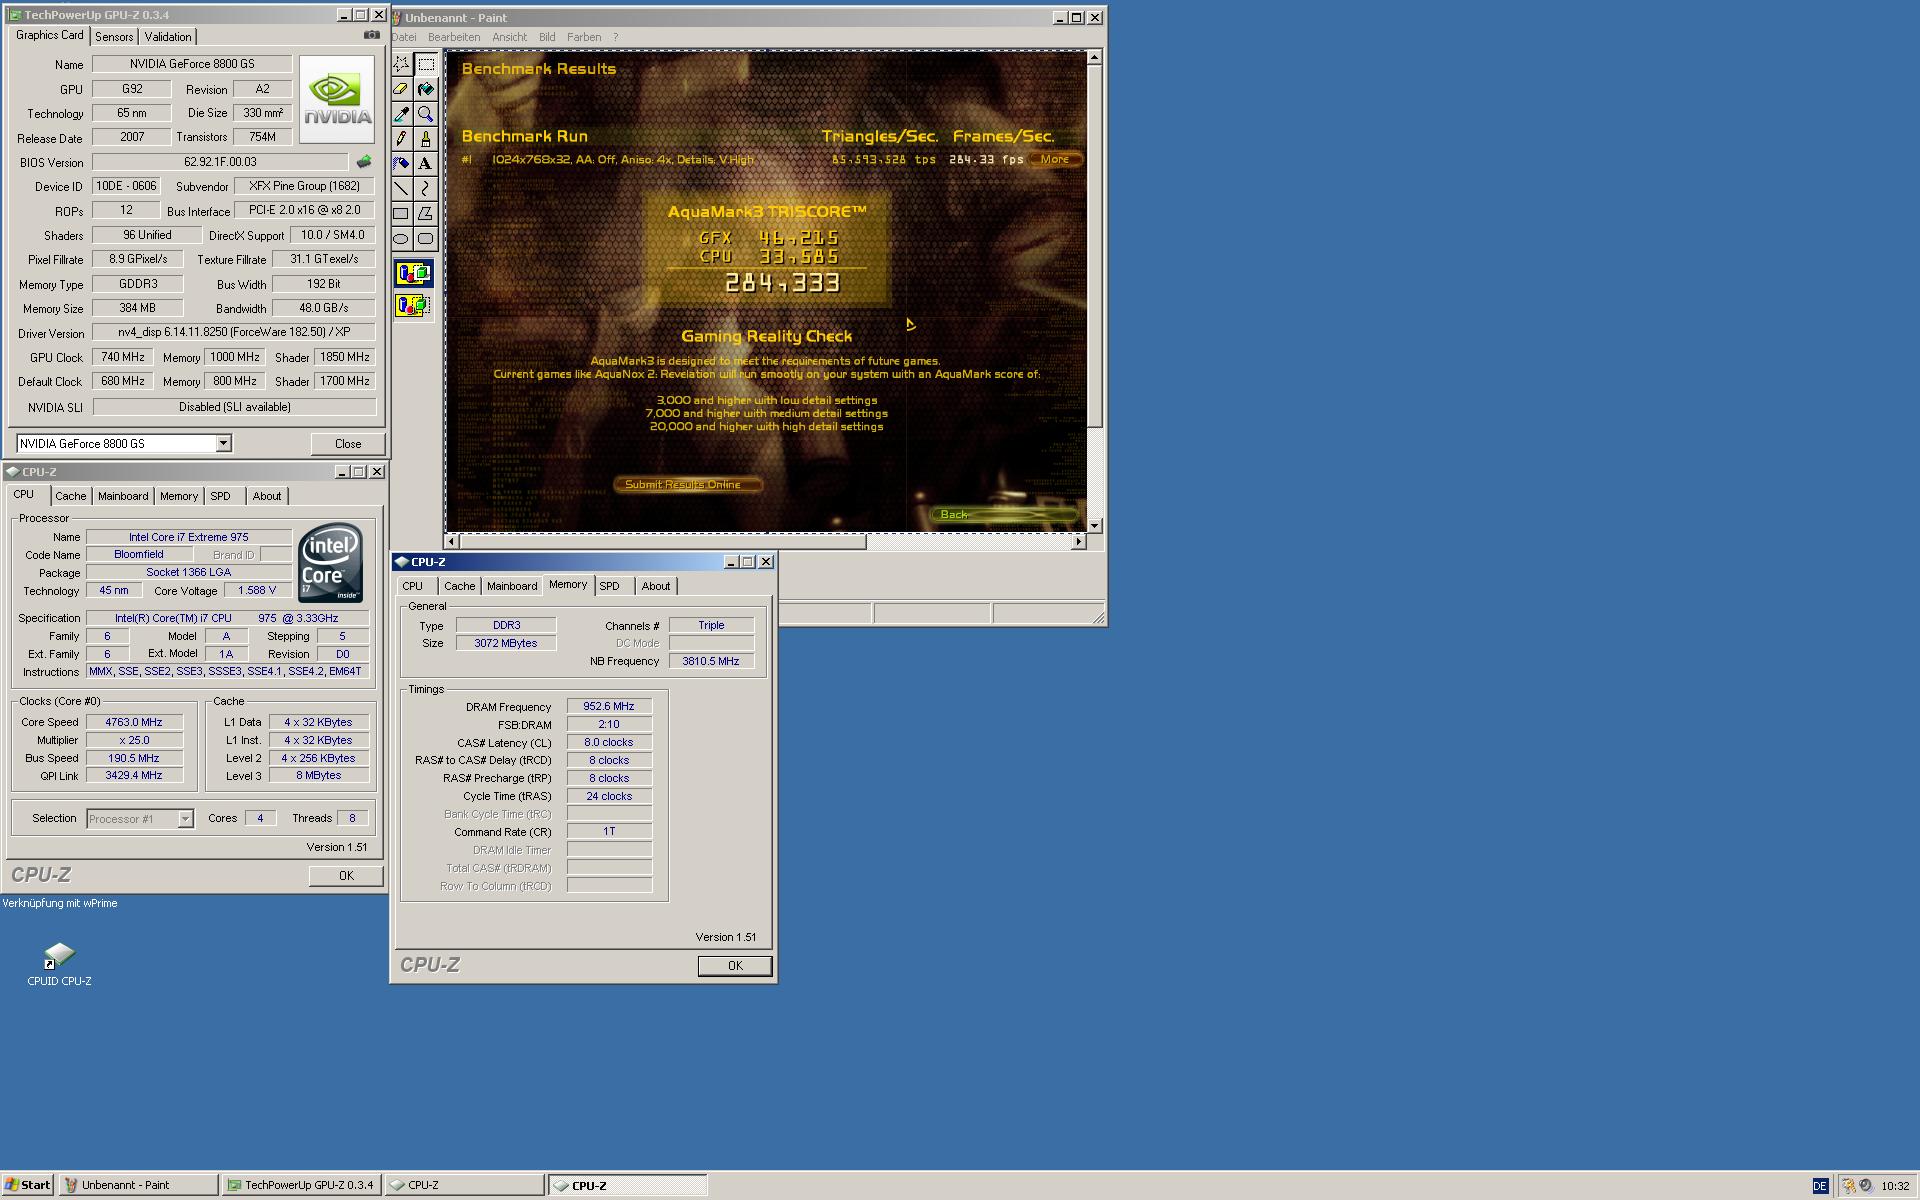This screenshot has height=1200, width=1920.
Task: Click the DRAM Frequency value field
Action: tap(609, 706)
